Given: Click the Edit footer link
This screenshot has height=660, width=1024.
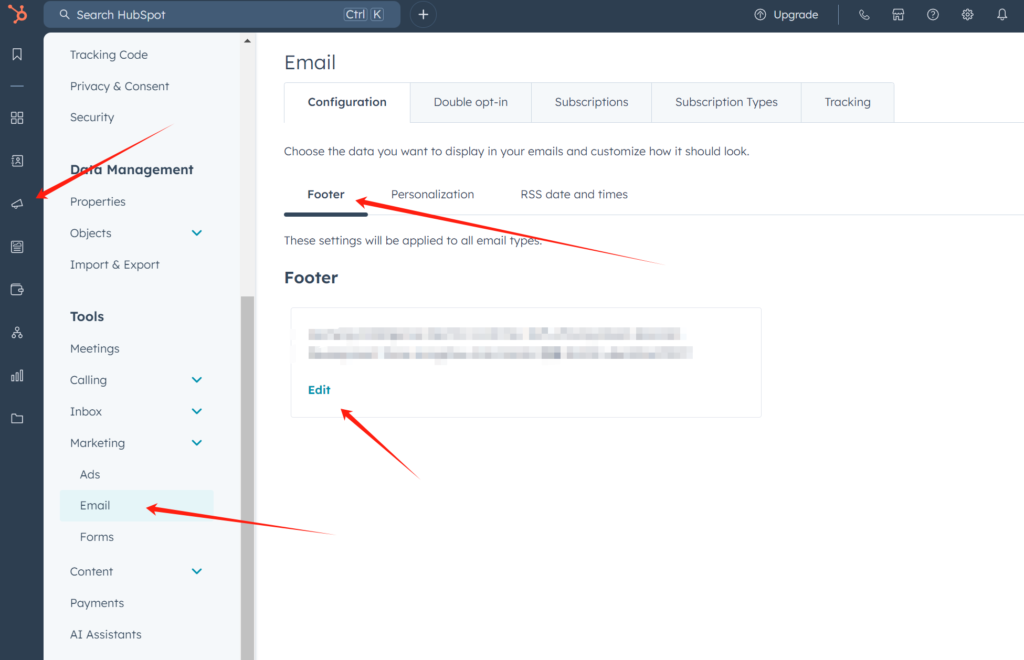Looking at the screenshot, I should coord(319,390).
